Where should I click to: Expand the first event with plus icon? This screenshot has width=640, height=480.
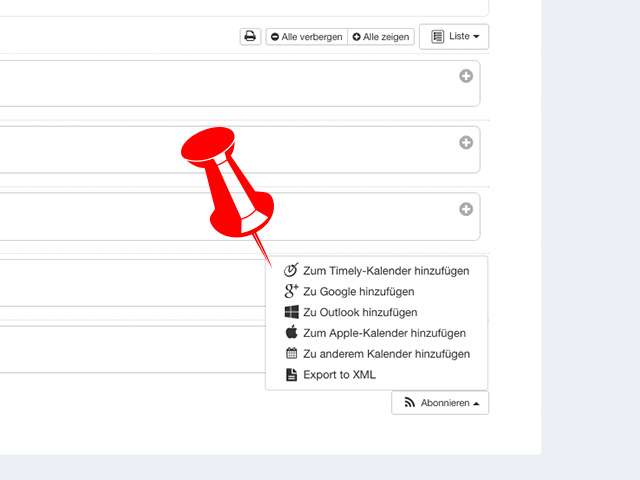(x=466, y=76)
